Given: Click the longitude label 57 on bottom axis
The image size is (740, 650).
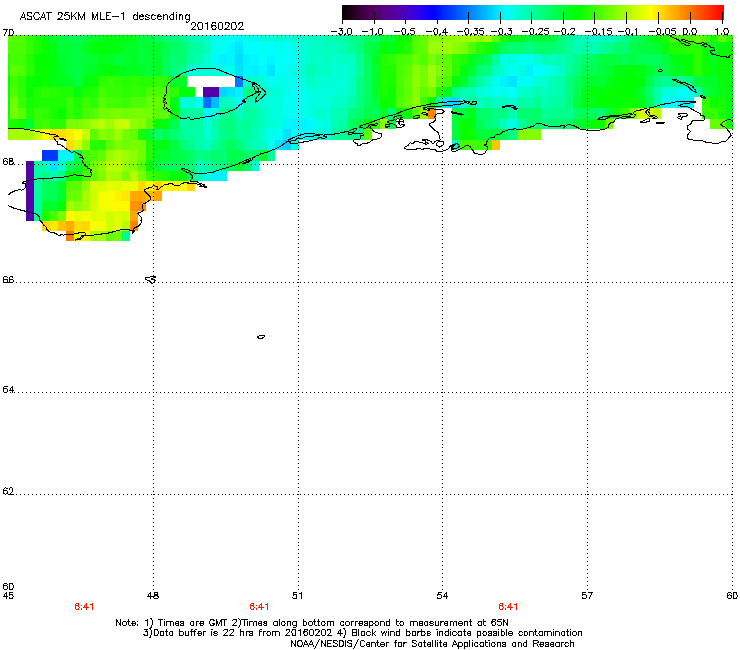Looking at the screenshot, I should [587, 596].
